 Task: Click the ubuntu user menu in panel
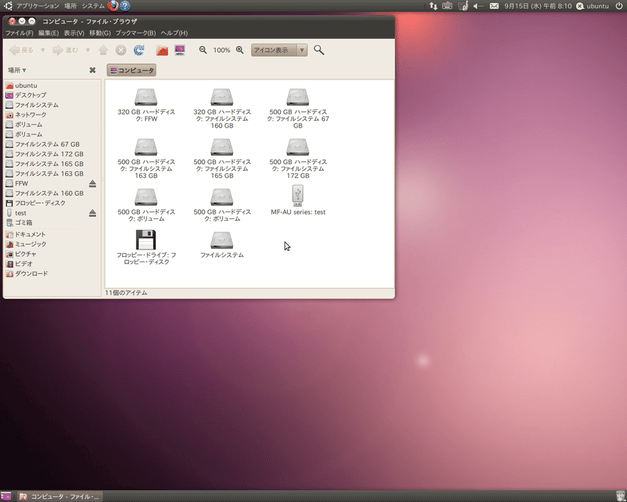click(593, 6)
